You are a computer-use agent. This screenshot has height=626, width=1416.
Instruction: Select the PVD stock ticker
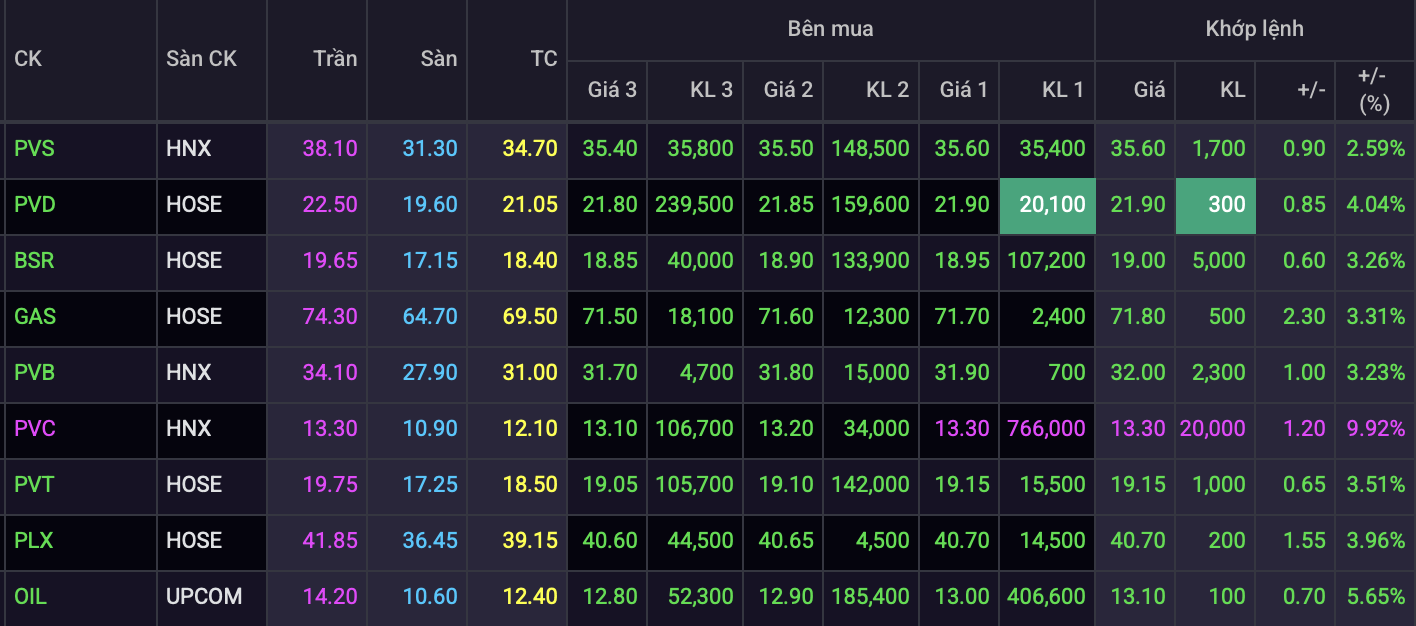[35, 205]
